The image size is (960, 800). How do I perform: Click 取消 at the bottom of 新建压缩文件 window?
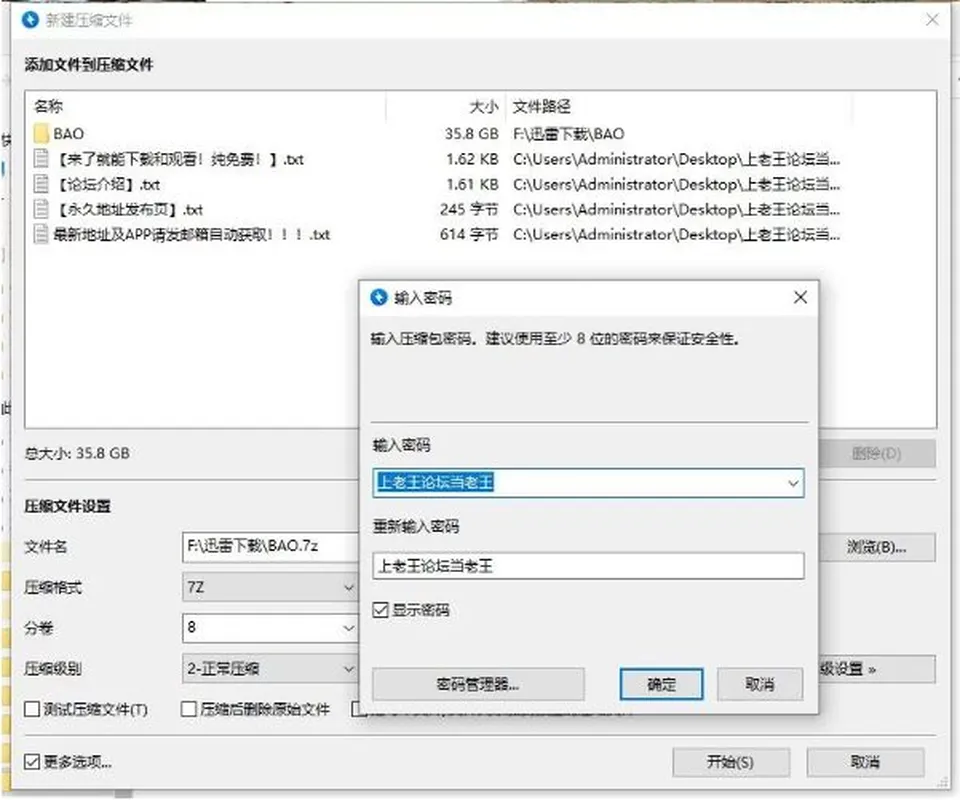(865, 762)
